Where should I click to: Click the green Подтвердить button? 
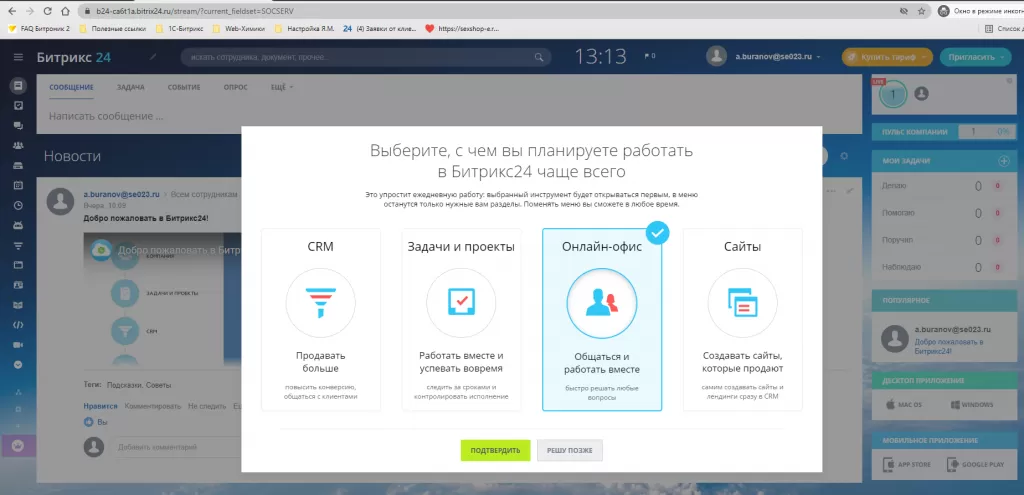[x=496, y=450]
